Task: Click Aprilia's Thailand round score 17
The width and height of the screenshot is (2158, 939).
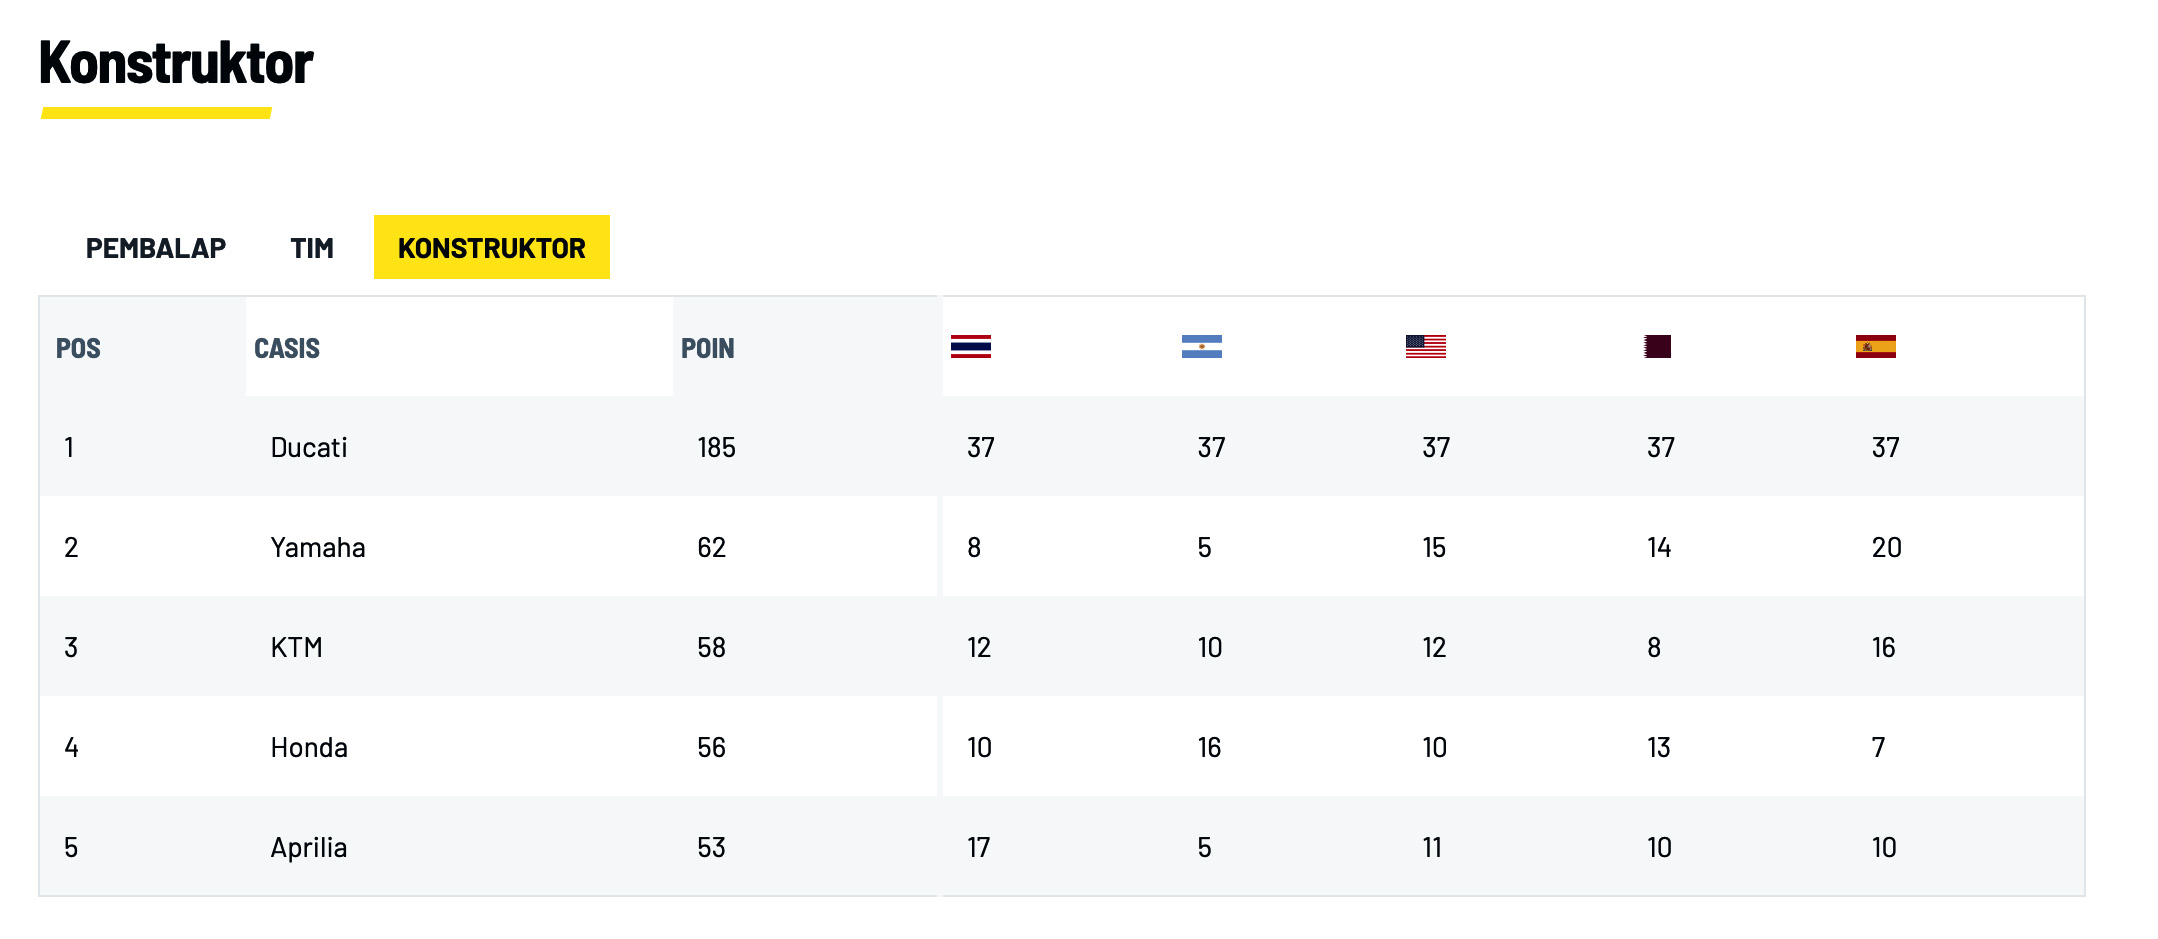Action: point(979,847)
